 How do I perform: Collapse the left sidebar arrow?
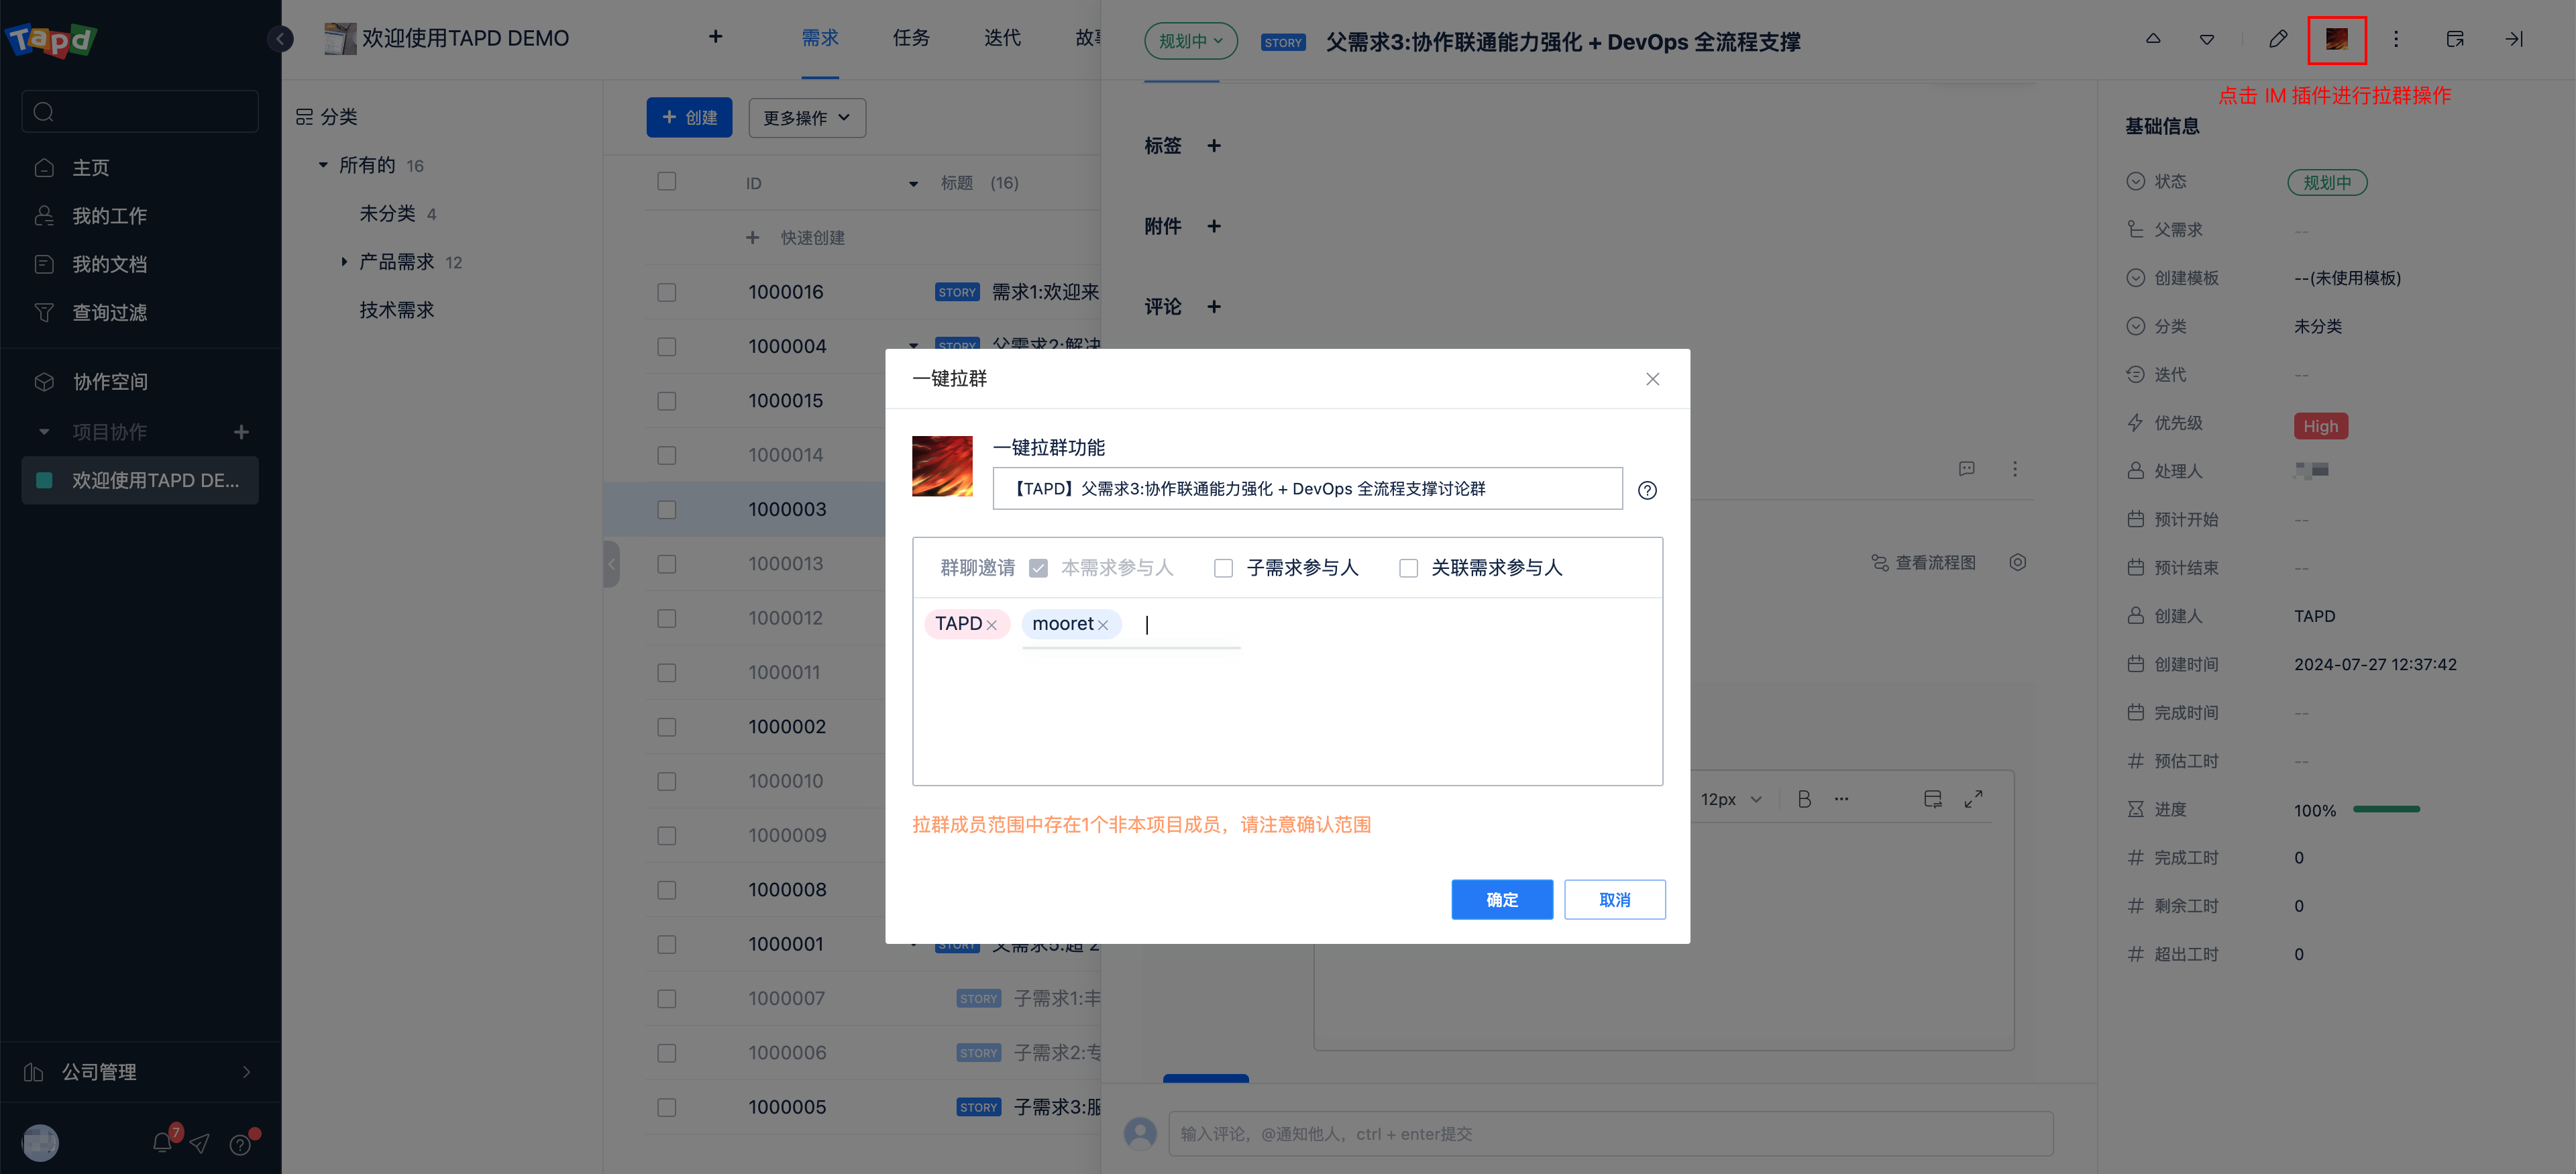click(x=281, y=39)
